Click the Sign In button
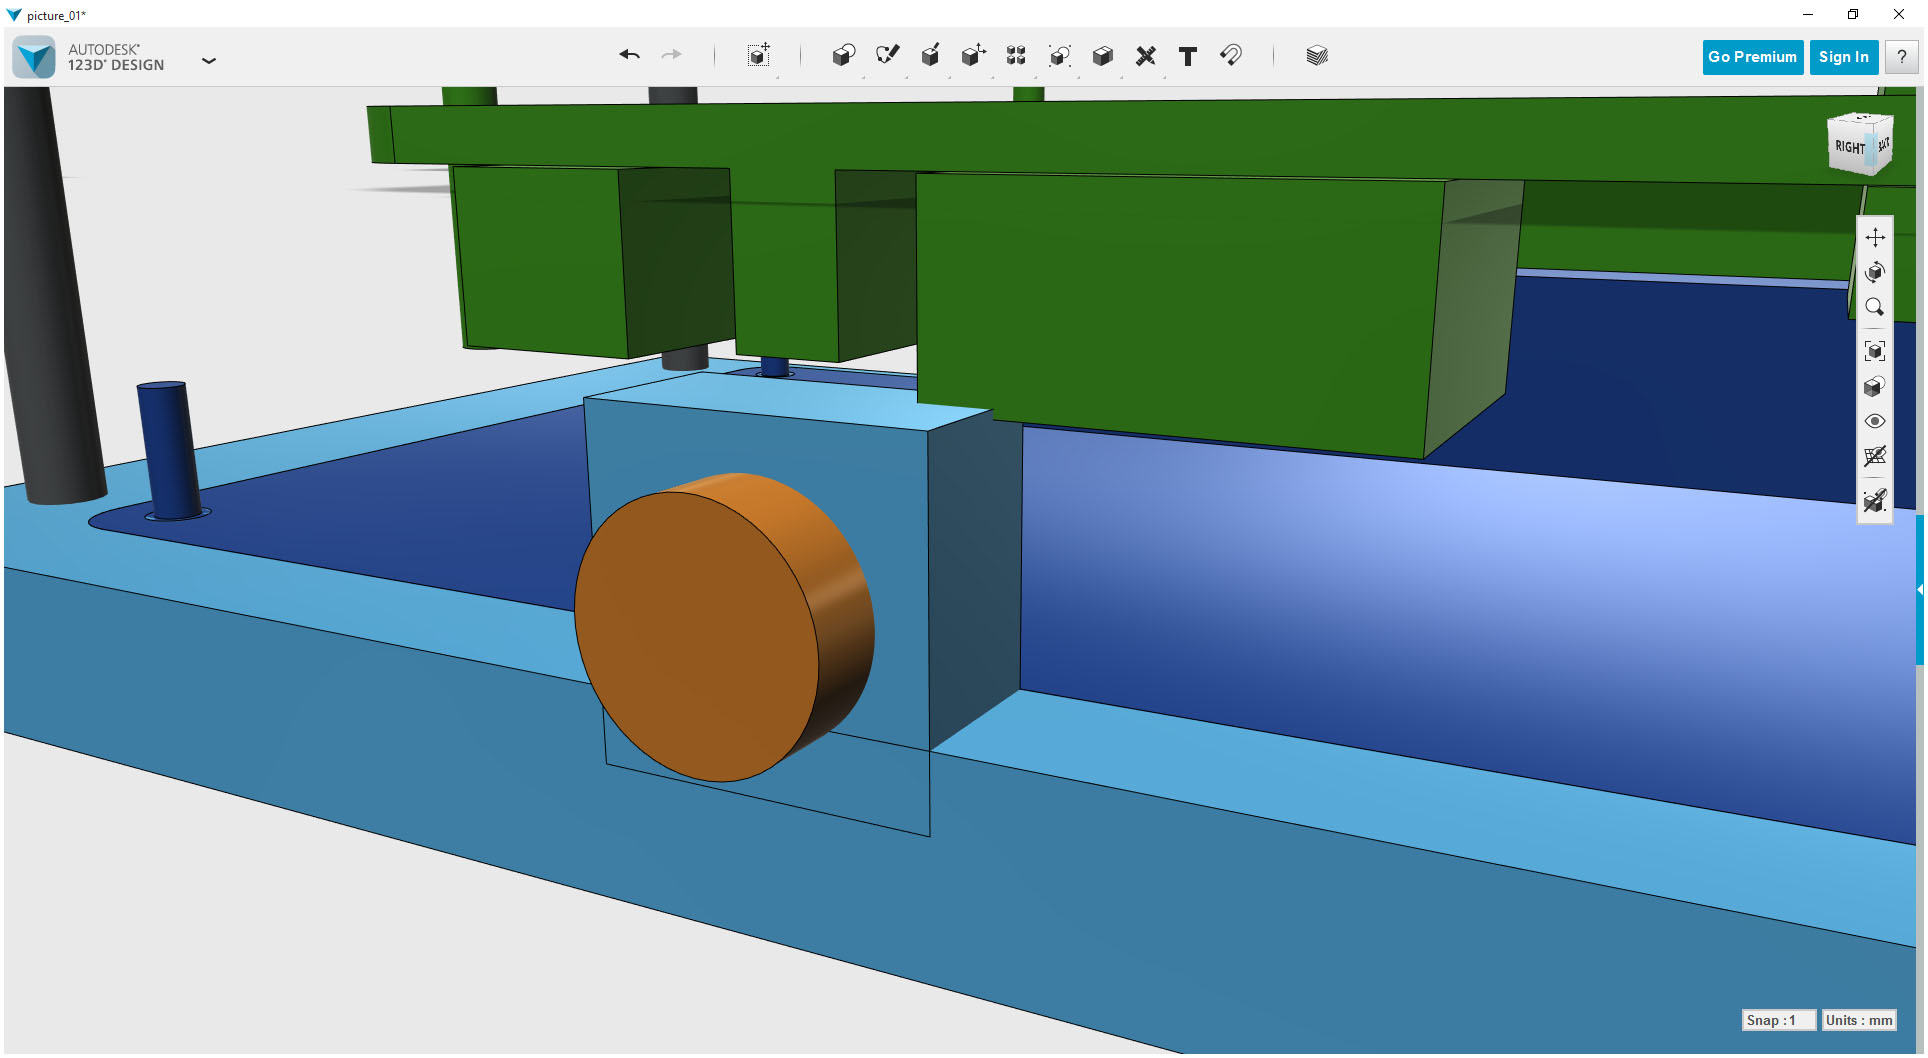This screenshot has width=1928, height=1058. click(x=1843, y=57)
